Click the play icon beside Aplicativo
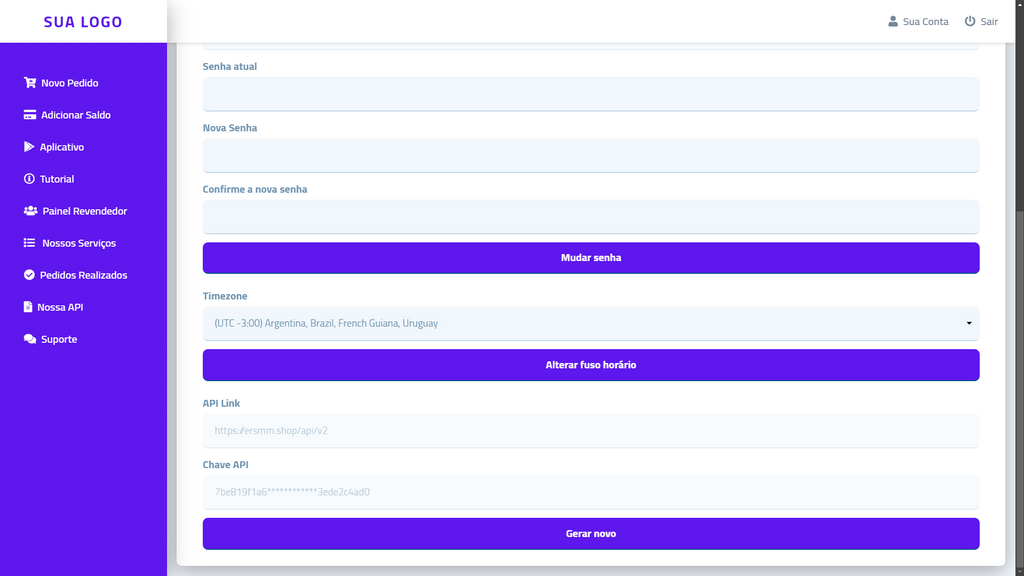The height and width of the screenshot is (576, 1024). tap(28, 147)
